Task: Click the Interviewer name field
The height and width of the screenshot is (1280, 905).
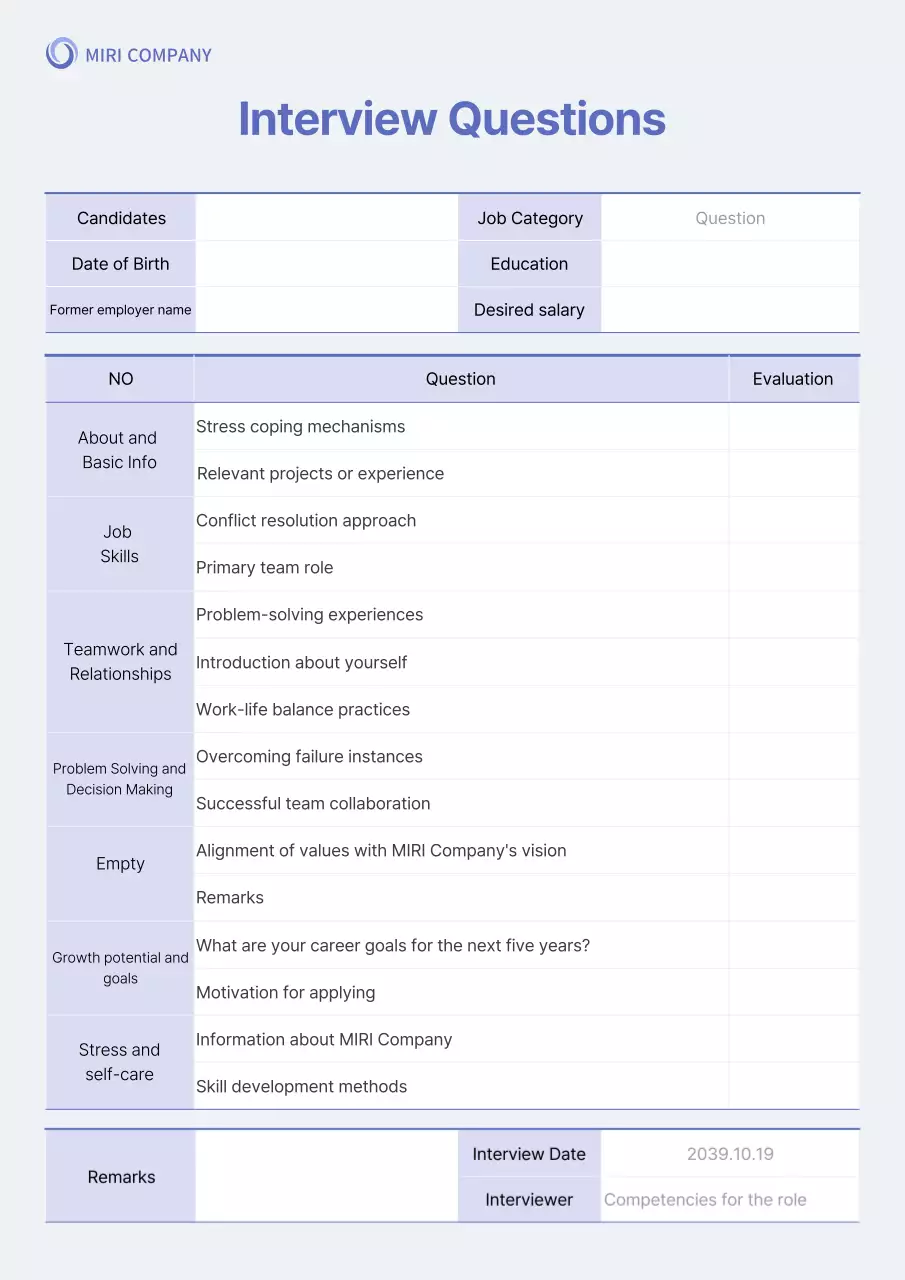Action: tap(730, 1200)
